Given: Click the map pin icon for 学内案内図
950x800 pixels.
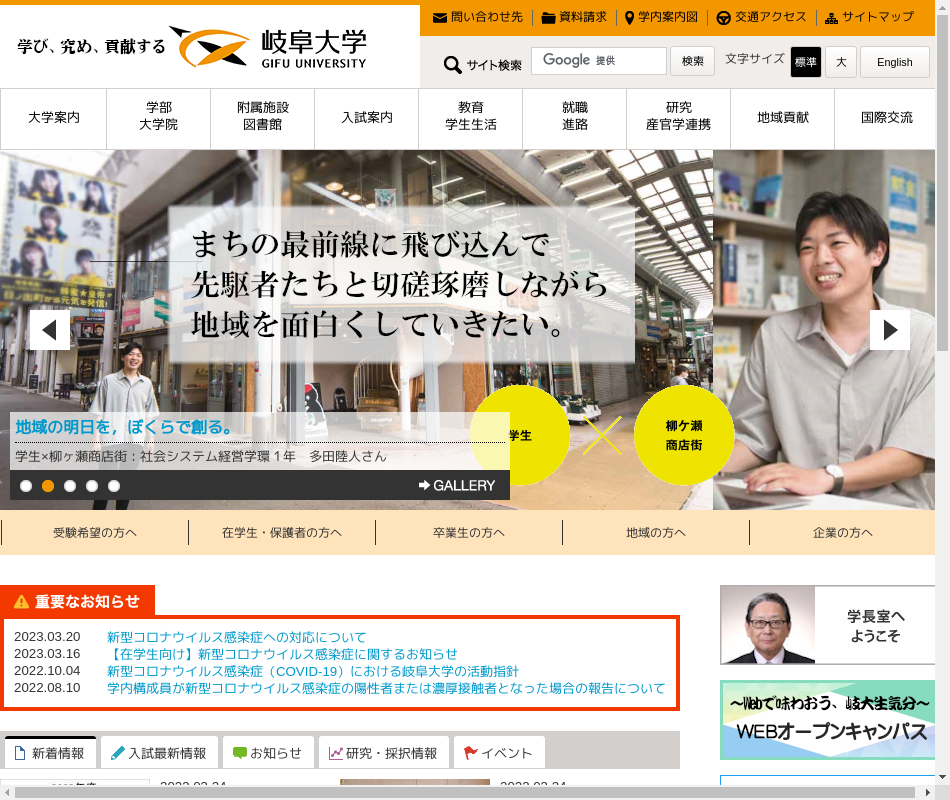Looking at the screenshot, I should [629, 18].
